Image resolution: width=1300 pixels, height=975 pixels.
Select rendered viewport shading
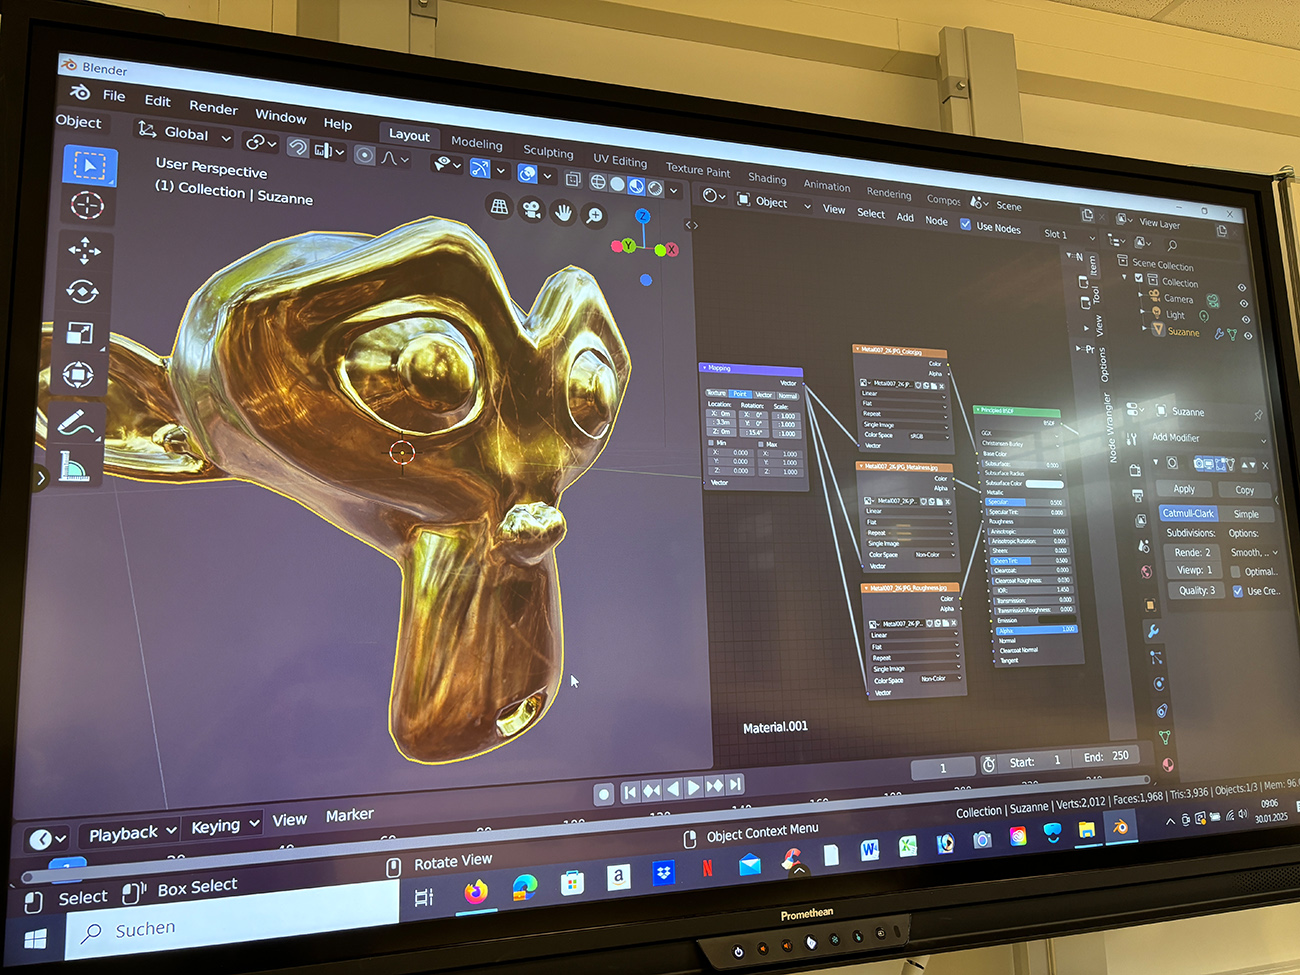[x=655, y=188]
